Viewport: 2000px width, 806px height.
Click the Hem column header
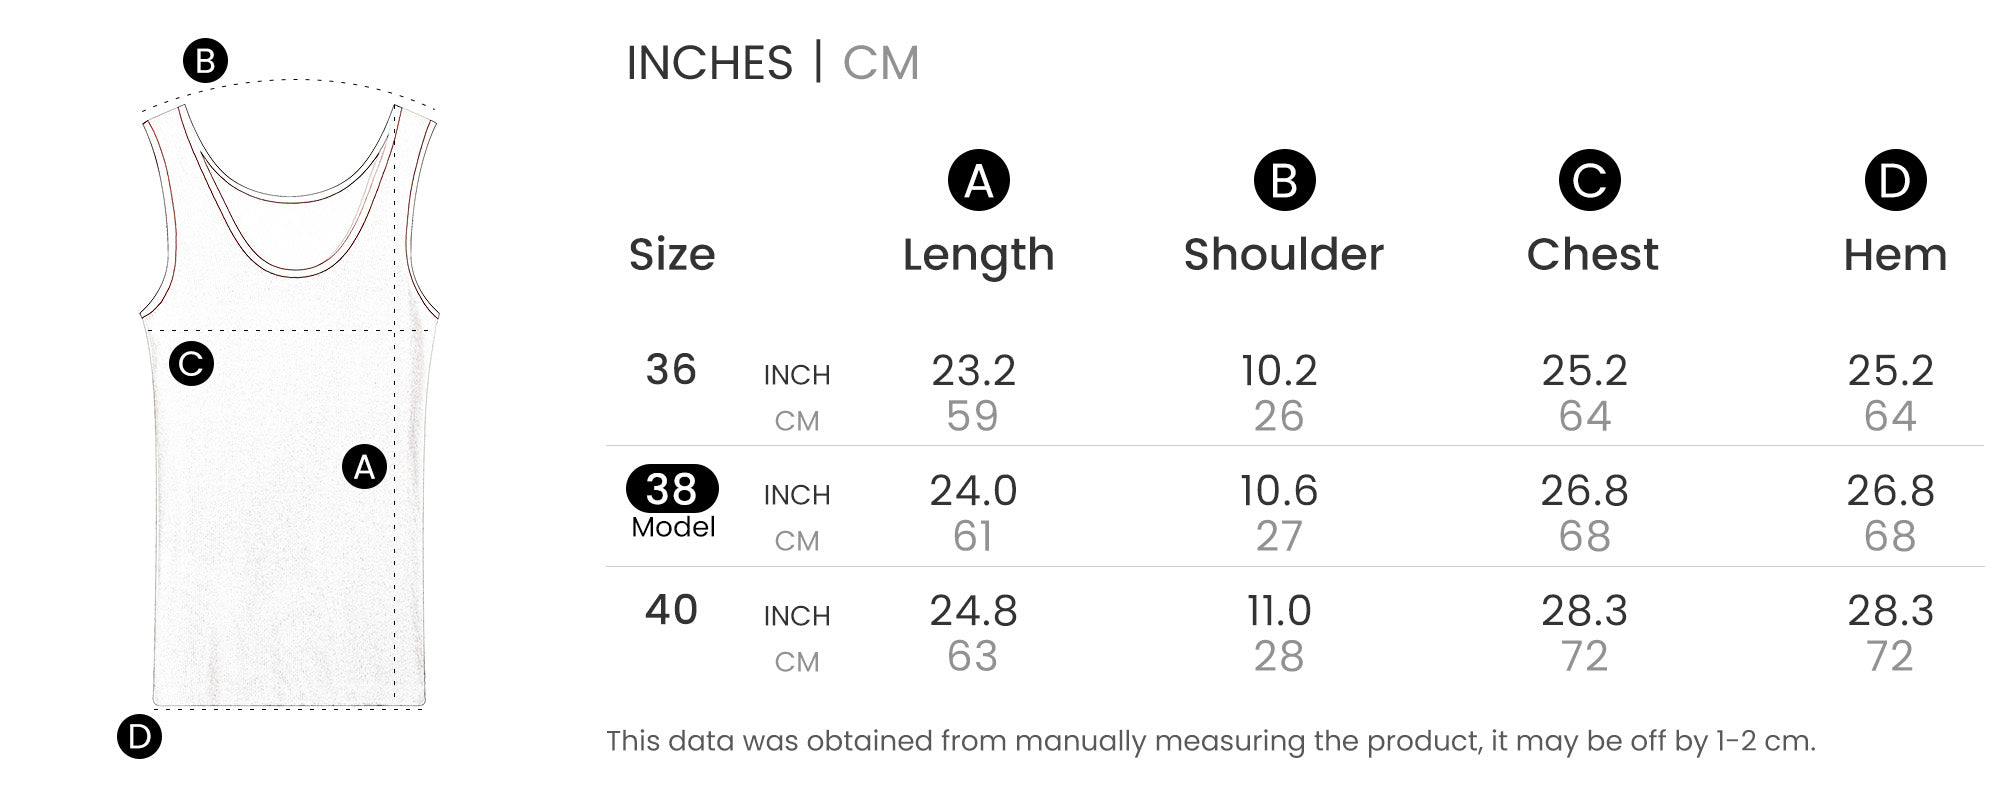[1895, 256]
